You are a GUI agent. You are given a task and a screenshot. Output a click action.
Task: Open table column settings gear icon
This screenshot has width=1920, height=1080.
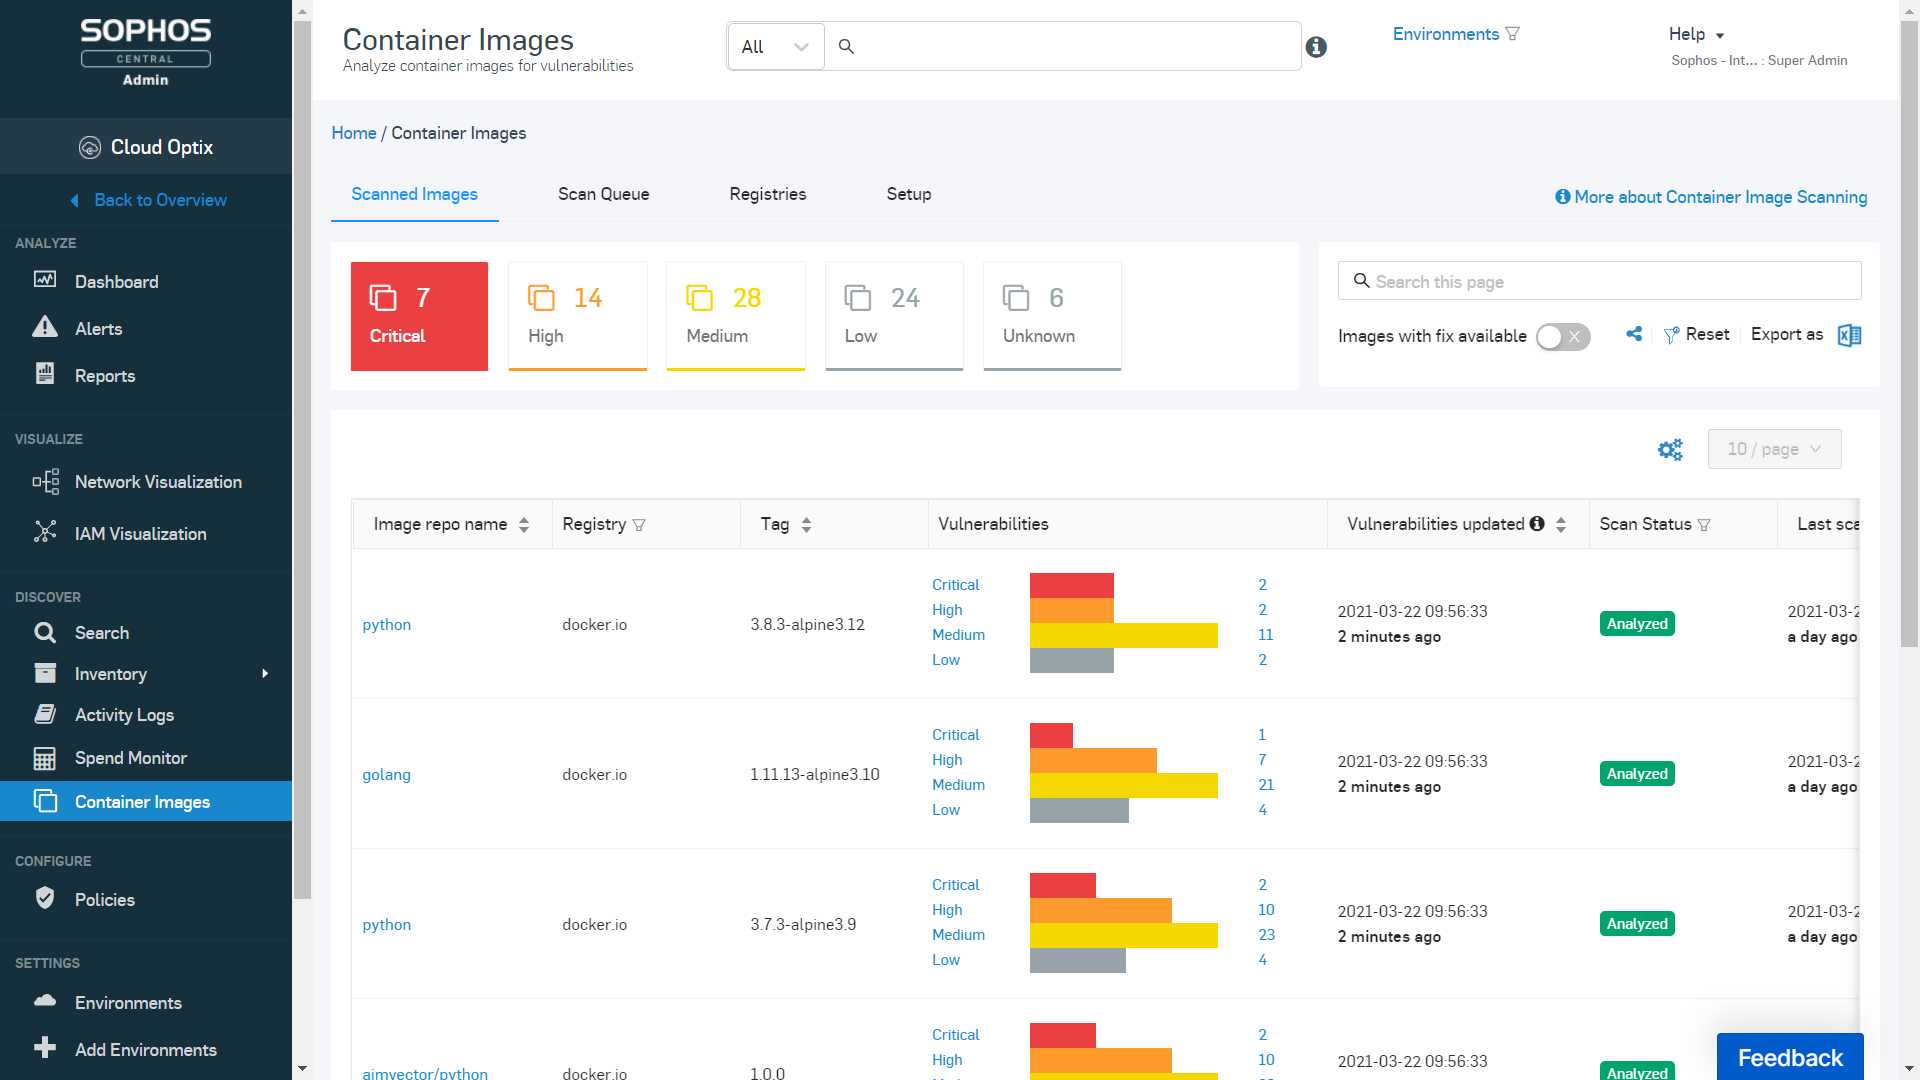tap(1670, 450)
